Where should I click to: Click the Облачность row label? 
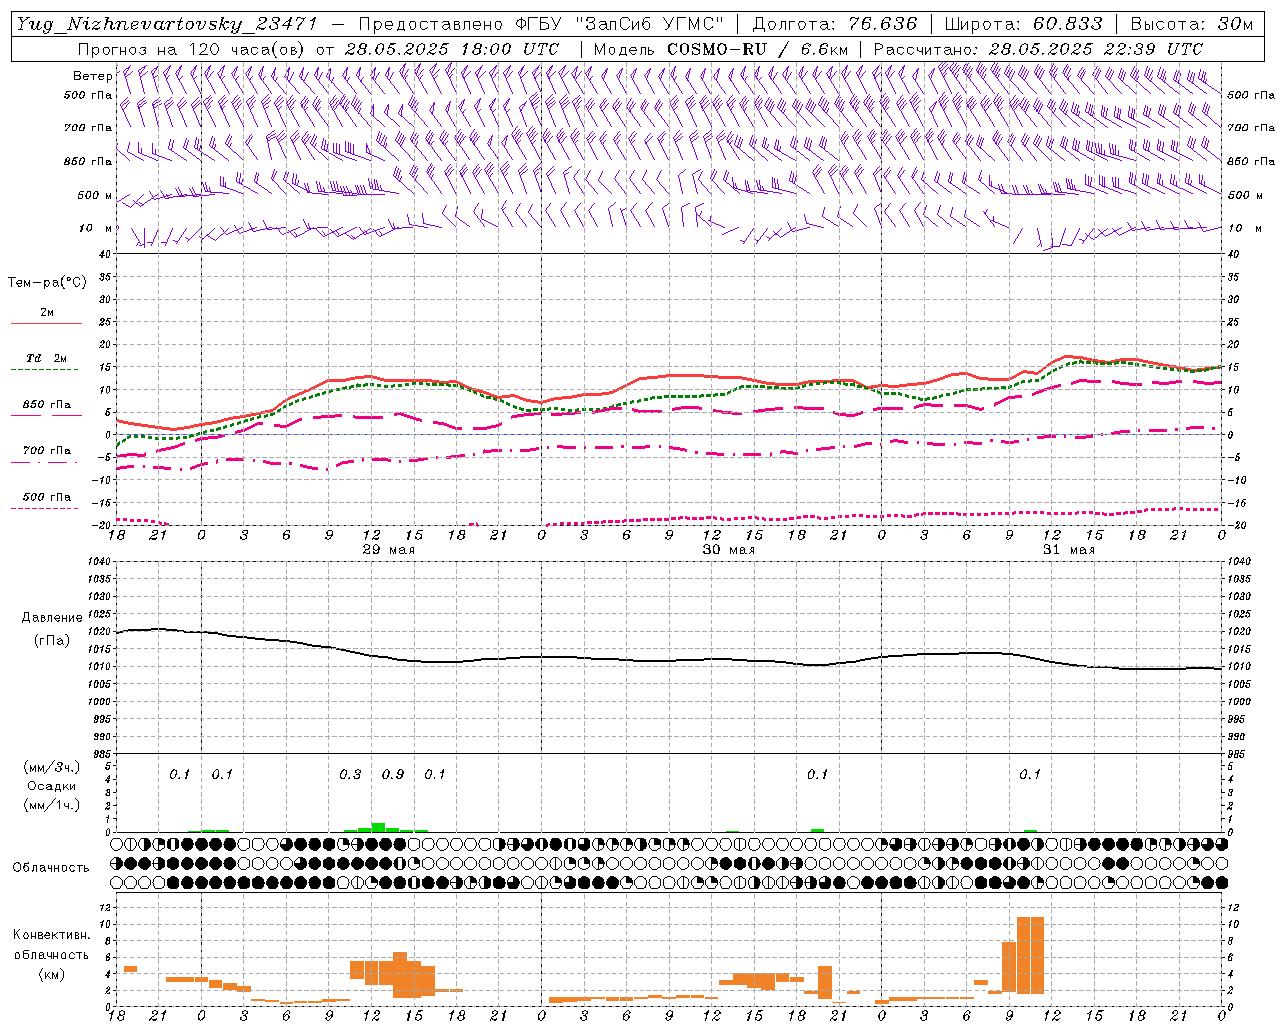click(x=51, y=867)
